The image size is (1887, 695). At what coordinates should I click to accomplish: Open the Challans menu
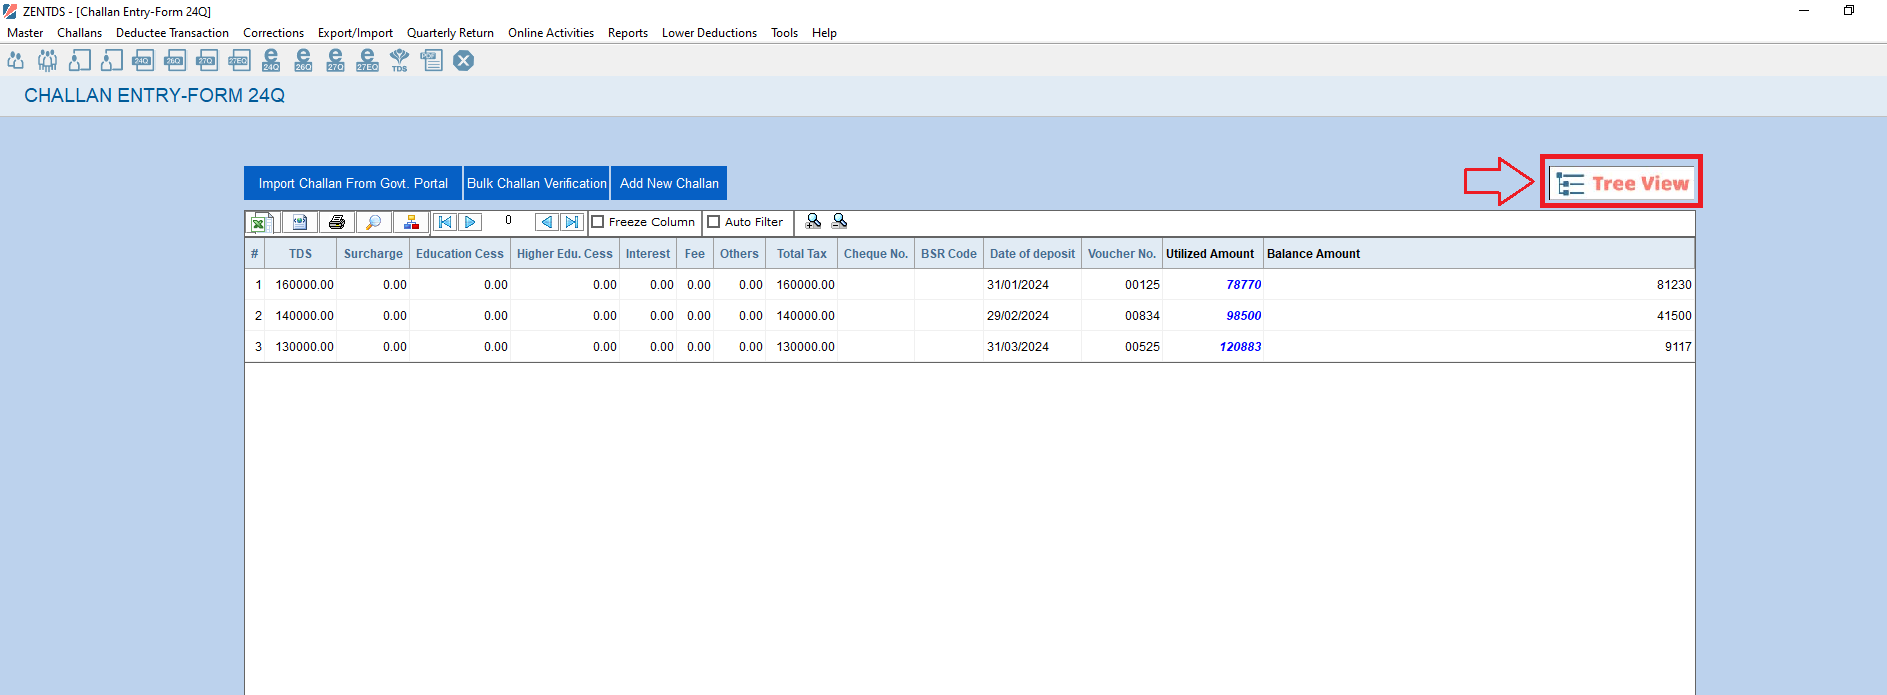click(x=80, y=33)
